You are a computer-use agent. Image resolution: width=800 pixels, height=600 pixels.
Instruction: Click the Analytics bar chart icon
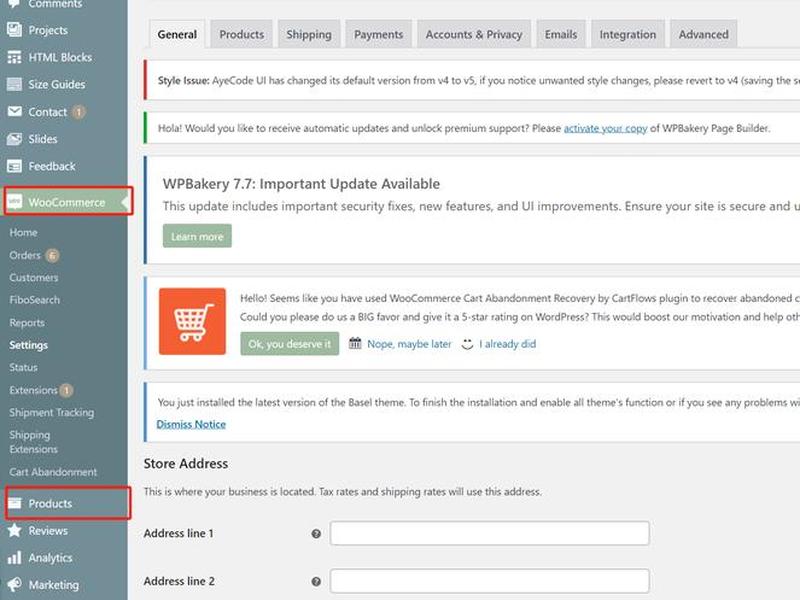pyautogui.click(x=14, y=558)
